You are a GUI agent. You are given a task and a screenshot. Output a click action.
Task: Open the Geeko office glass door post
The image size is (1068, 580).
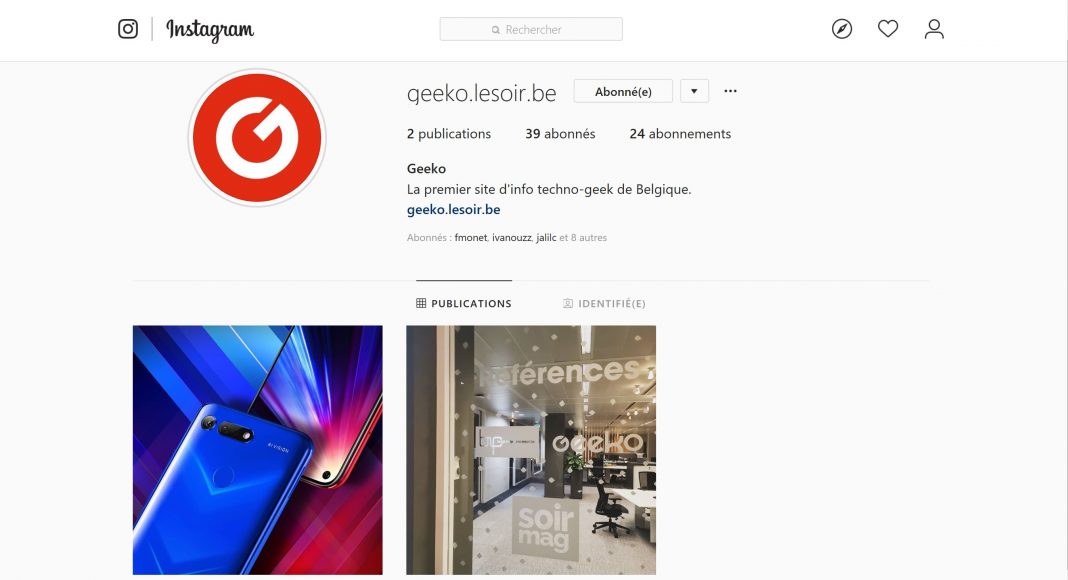point(531,450)
